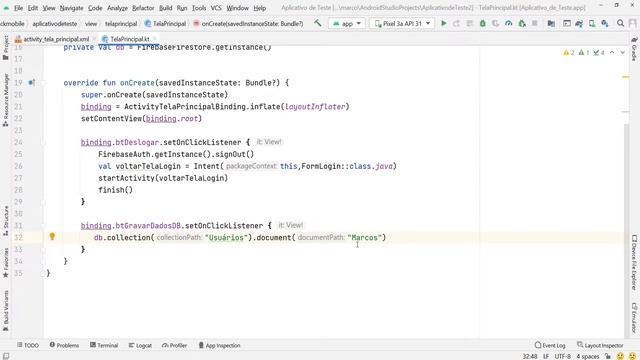The height and width of the screenshot is (360, 640).
Task: Click the override gutter marker on line 19
Action: [31, 83]
